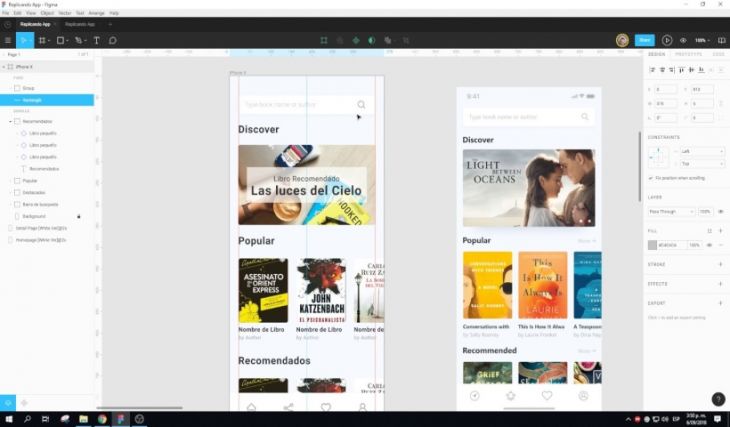Open the File menu
The width and height of the screenshot is (730, 427).
click(6, 13)
